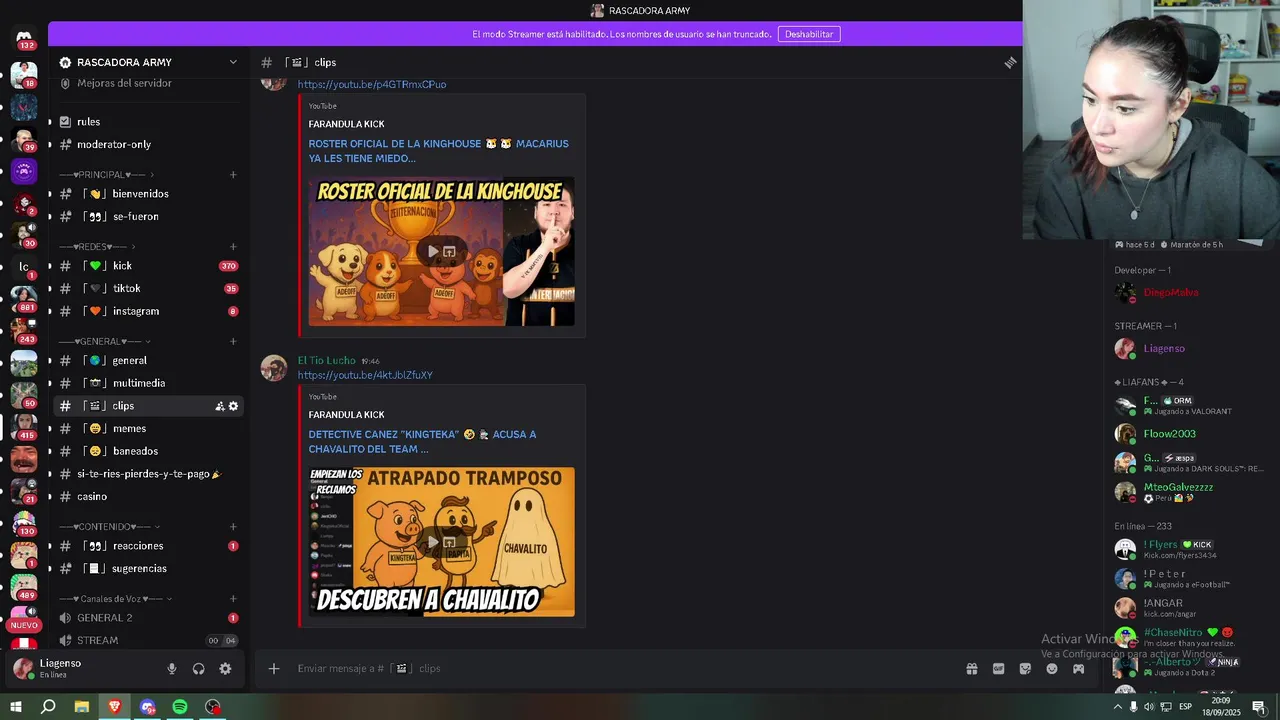1280x720 pixels.
Task: Collapse the Canales de Voz category
Action: [115, 599]
